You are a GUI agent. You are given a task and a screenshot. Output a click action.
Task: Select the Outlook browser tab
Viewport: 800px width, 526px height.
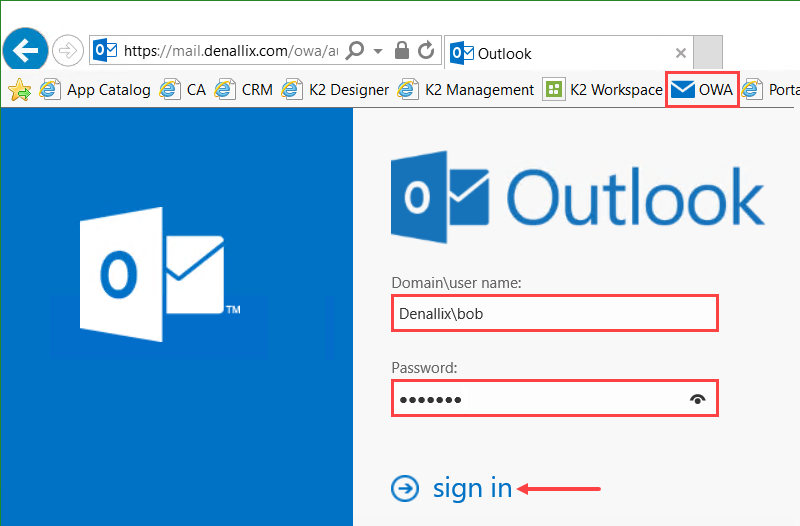(569, 53)
